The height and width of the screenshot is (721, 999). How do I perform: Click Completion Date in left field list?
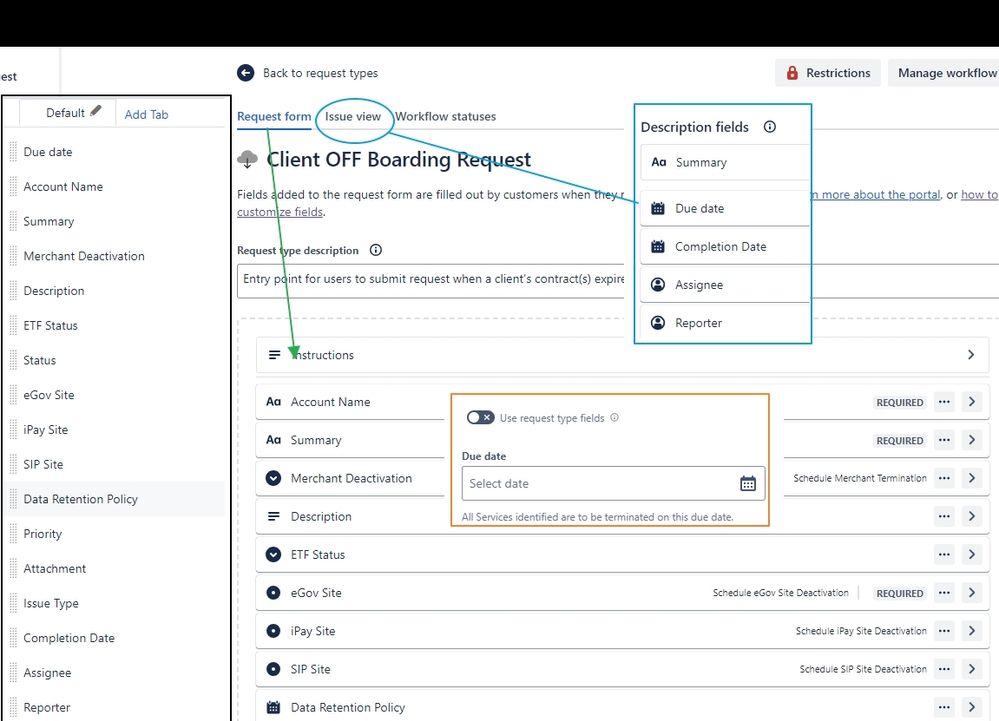click(69, 638)
